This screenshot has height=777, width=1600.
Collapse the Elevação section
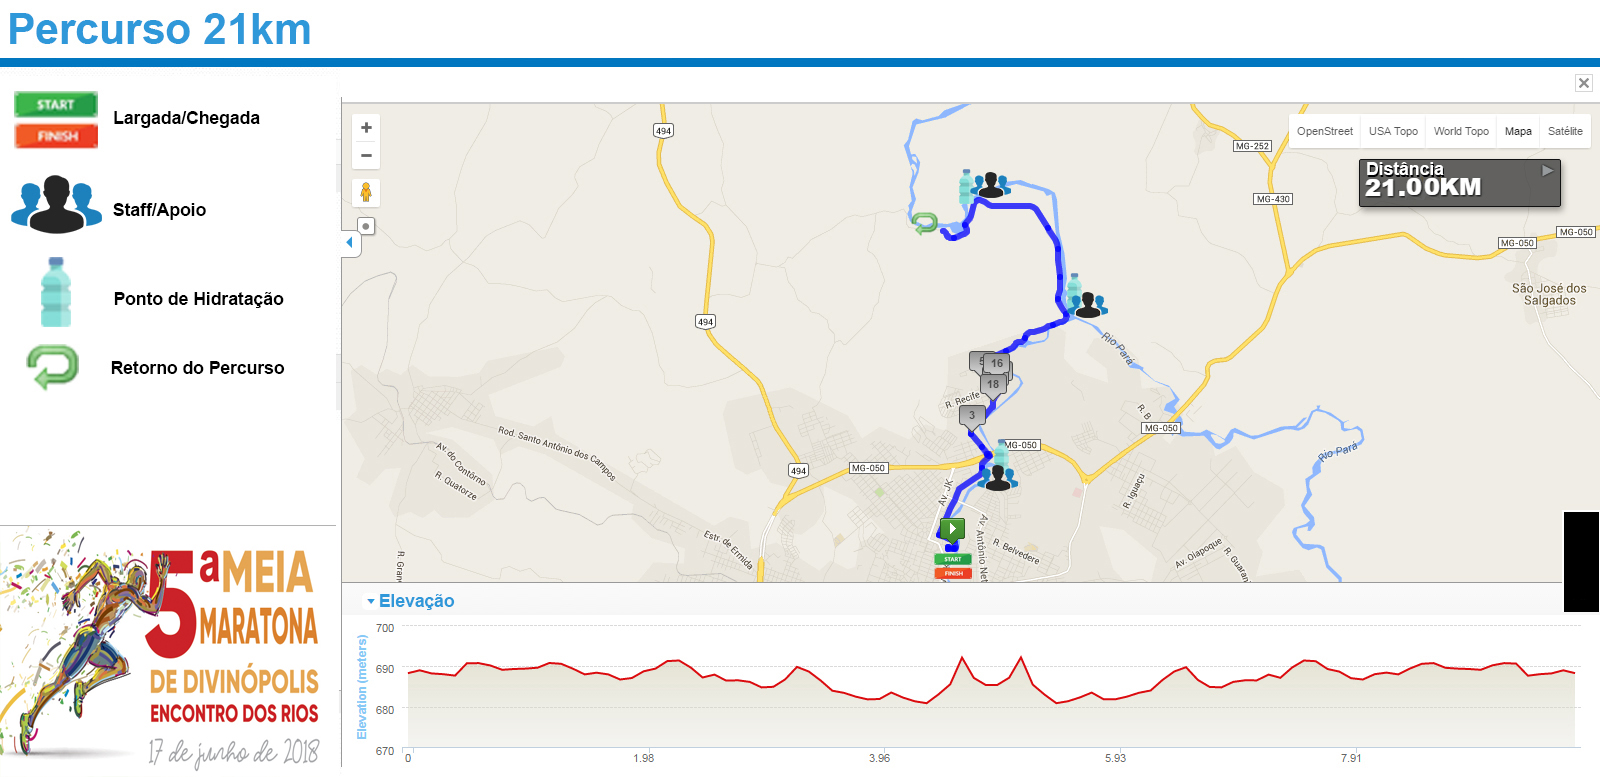tap(411, 601)
